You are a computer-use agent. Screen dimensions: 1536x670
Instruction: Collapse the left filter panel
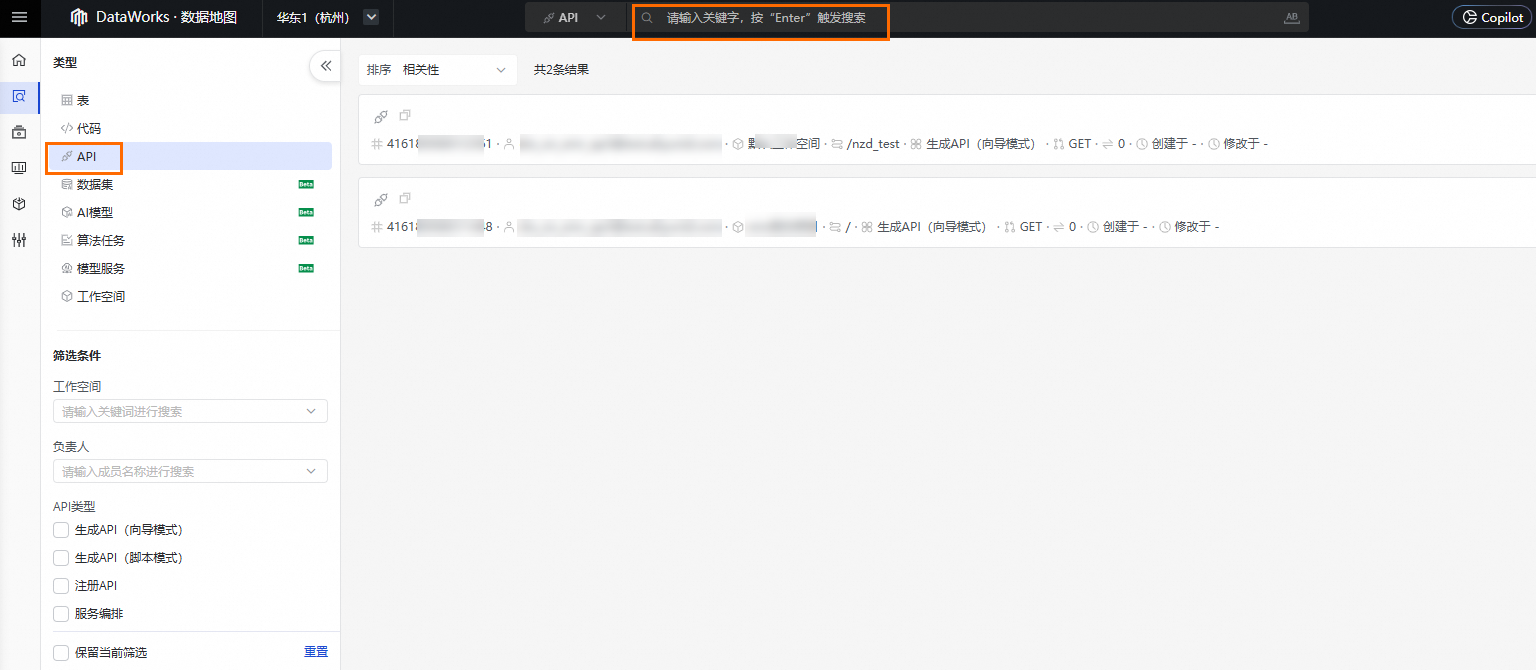point(325,66)
